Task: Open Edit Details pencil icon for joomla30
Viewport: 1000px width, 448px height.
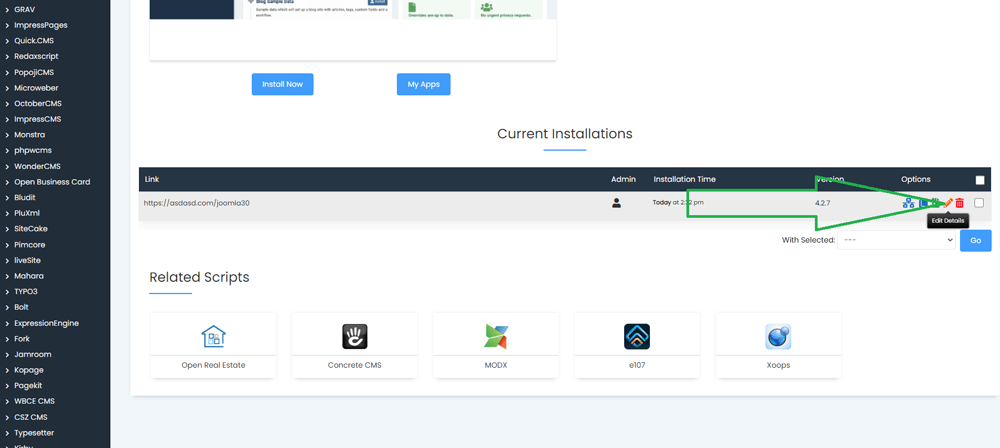Action: (x=948, y=203)
